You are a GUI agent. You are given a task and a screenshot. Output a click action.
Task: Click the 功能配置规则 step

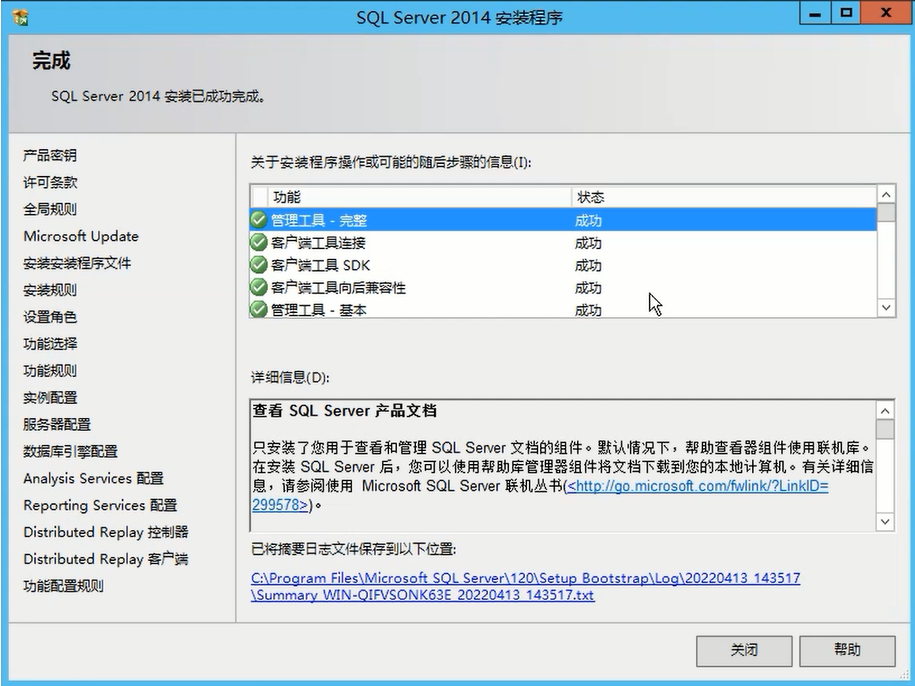tap(64, 586)
